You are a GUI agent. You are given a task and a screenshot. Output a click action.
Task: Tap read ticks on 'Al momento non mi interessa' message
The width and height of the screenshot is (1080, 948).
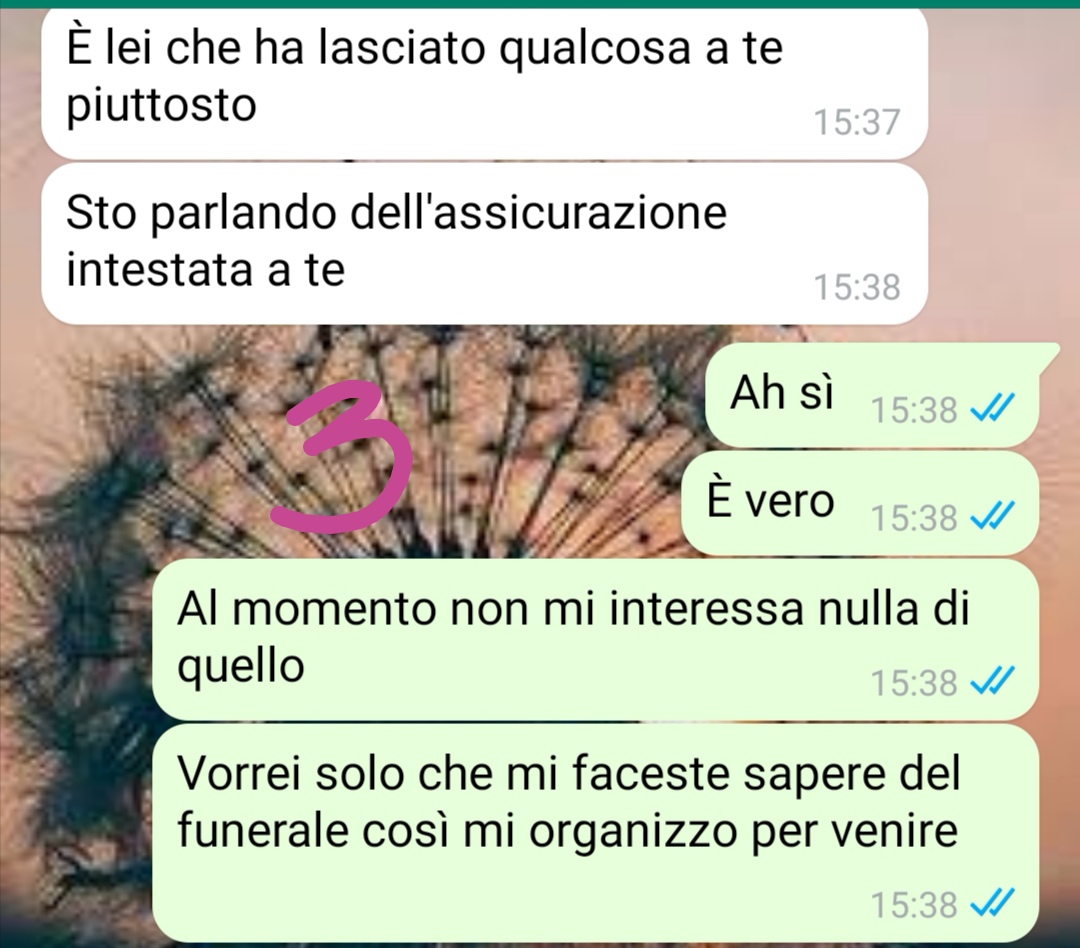coord(992,683)
